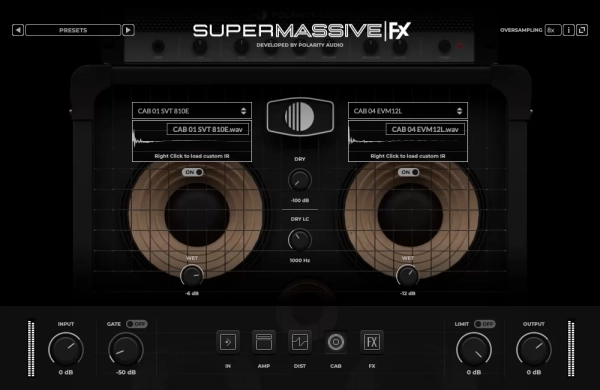Image resolution: width=600 pixels, height=390 pixels.
Task: Click the -12 dB wet value
Action: tap(408, 293)
